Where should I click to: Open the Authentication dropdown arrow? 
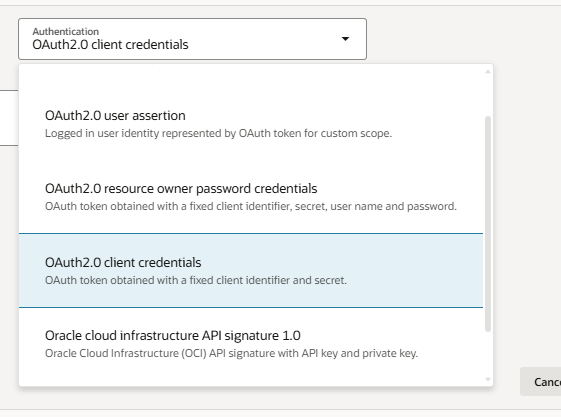click(345, 39)
